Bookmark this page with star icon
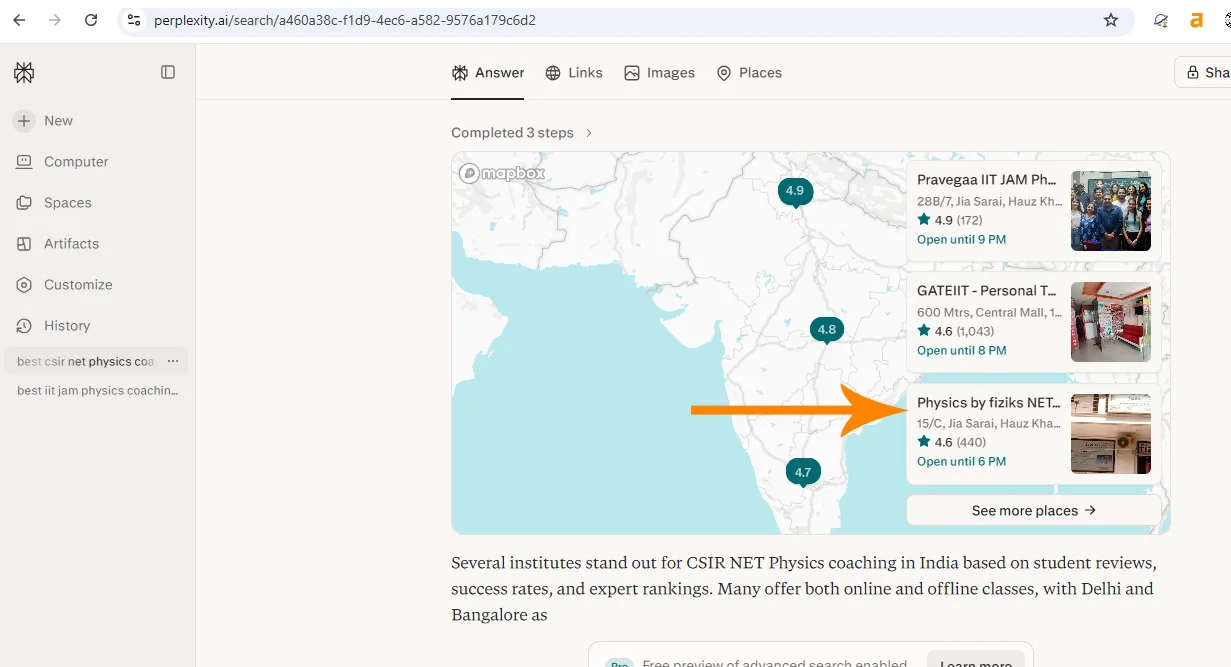The height and width of the screenshot is (667, 1231). coord(1111,20)
